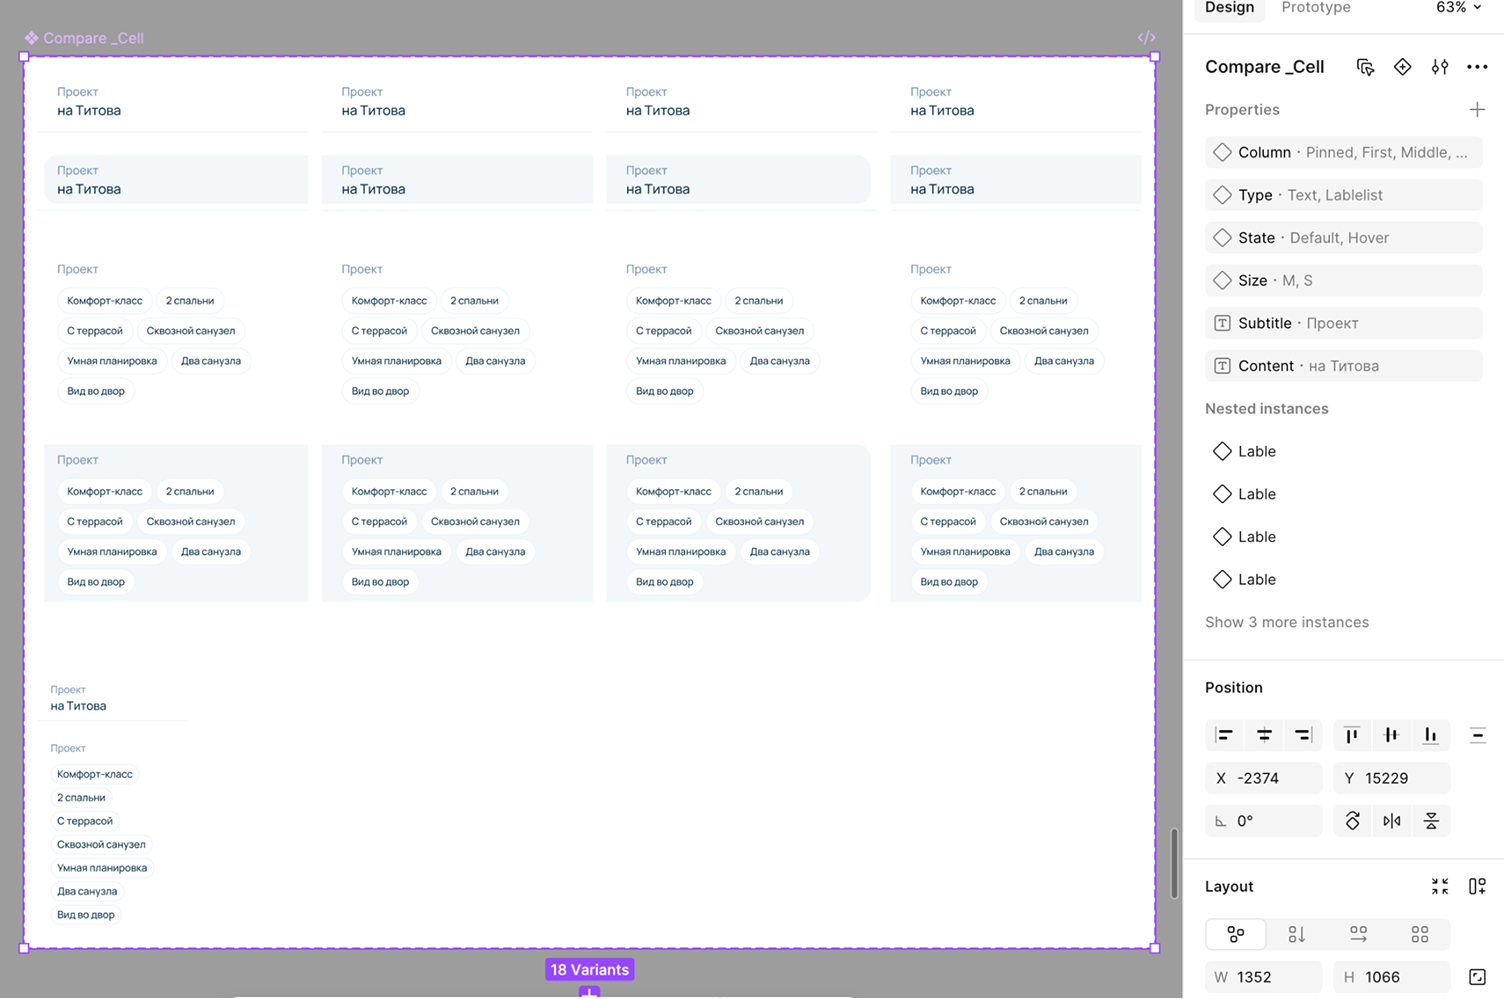Open the 63% zoom dropdown
The height and width of the screenshot is (999, 1504).
point(1459,8)
